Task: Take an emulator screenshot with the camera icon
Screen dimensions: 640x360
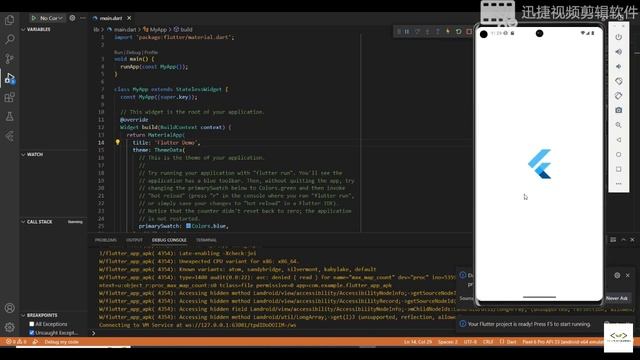Action: point(619,111)
